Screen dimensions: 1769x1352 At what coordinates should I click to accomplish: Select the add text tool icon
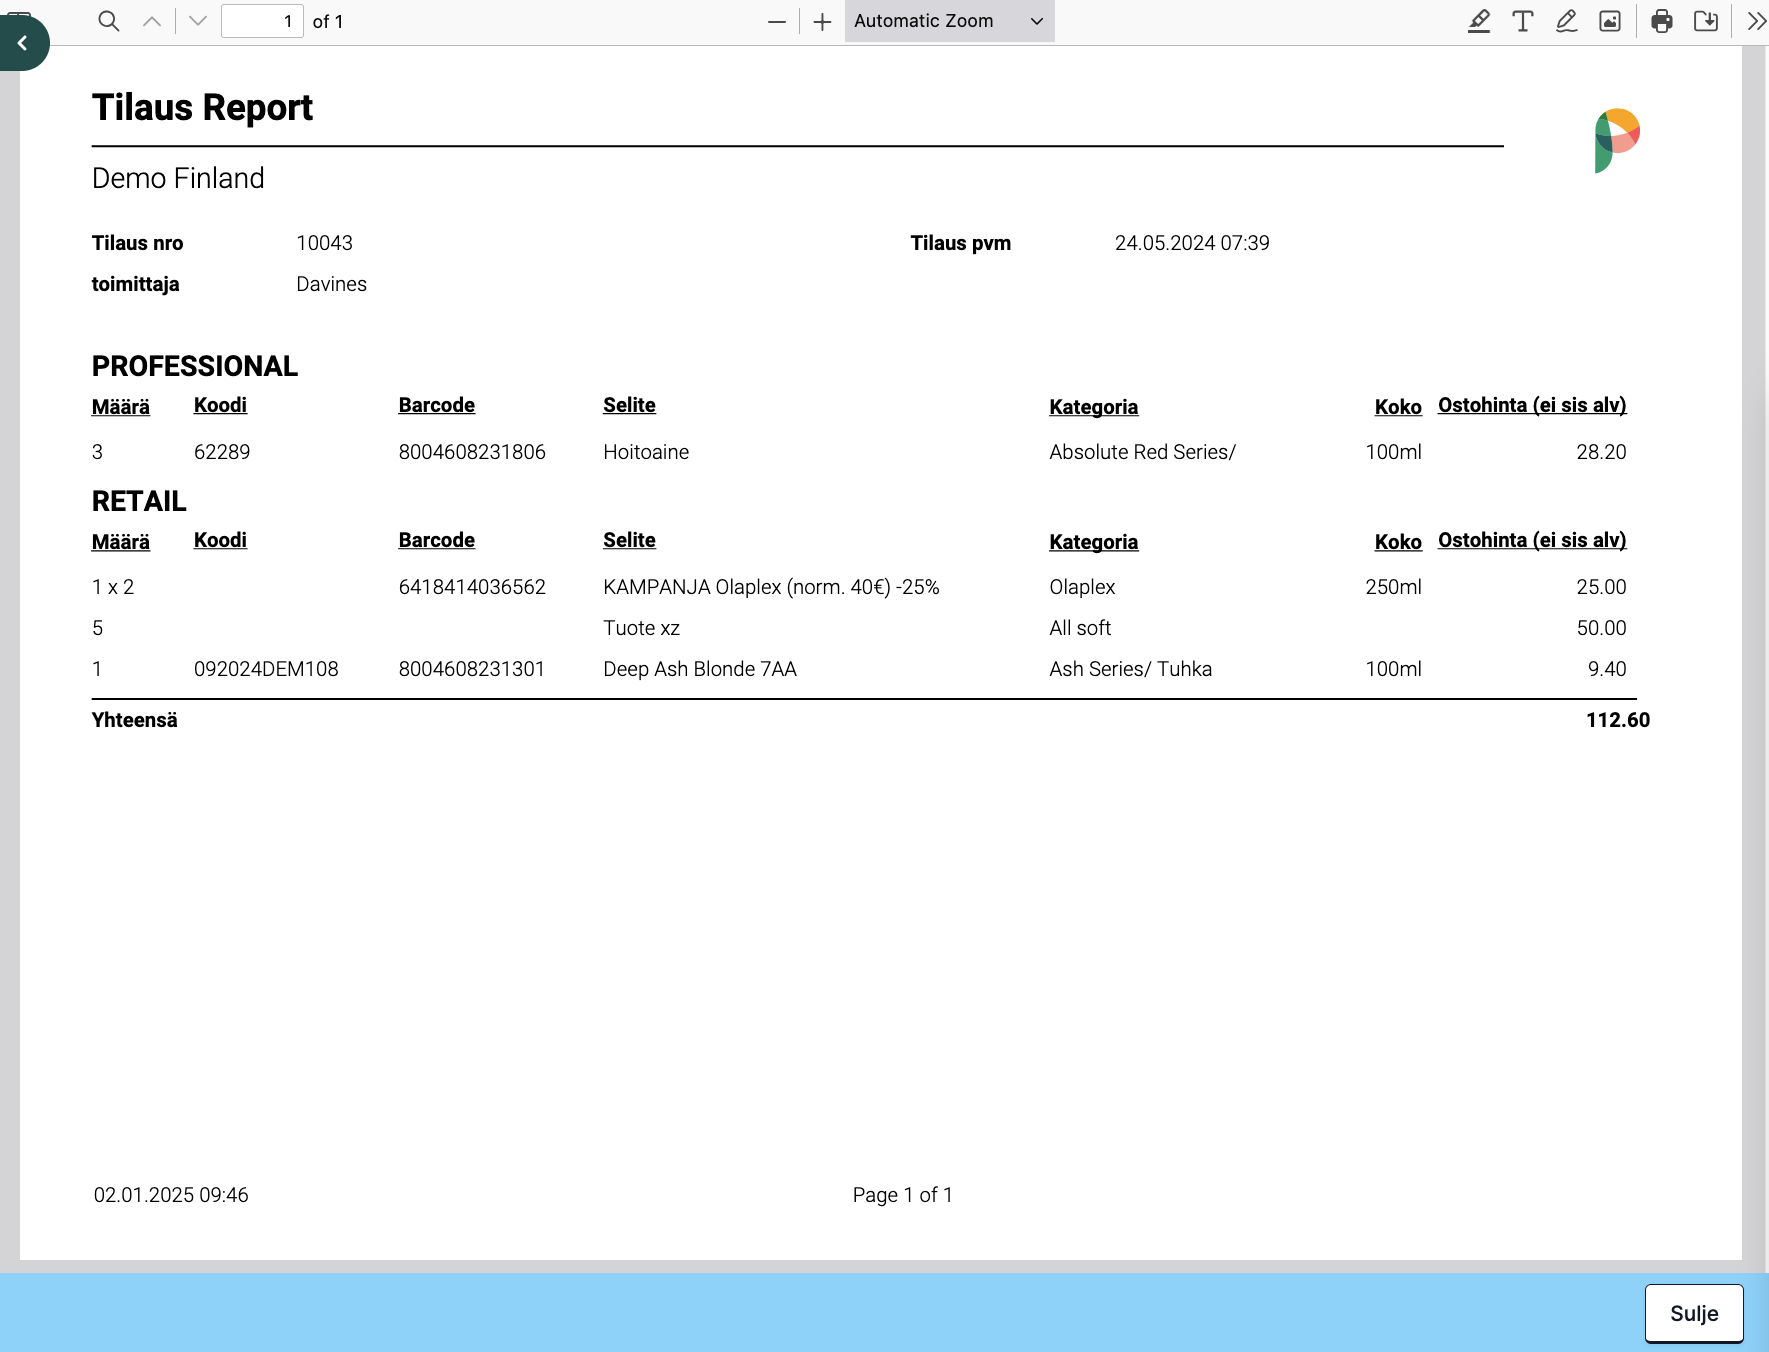tap(1523, 21)
